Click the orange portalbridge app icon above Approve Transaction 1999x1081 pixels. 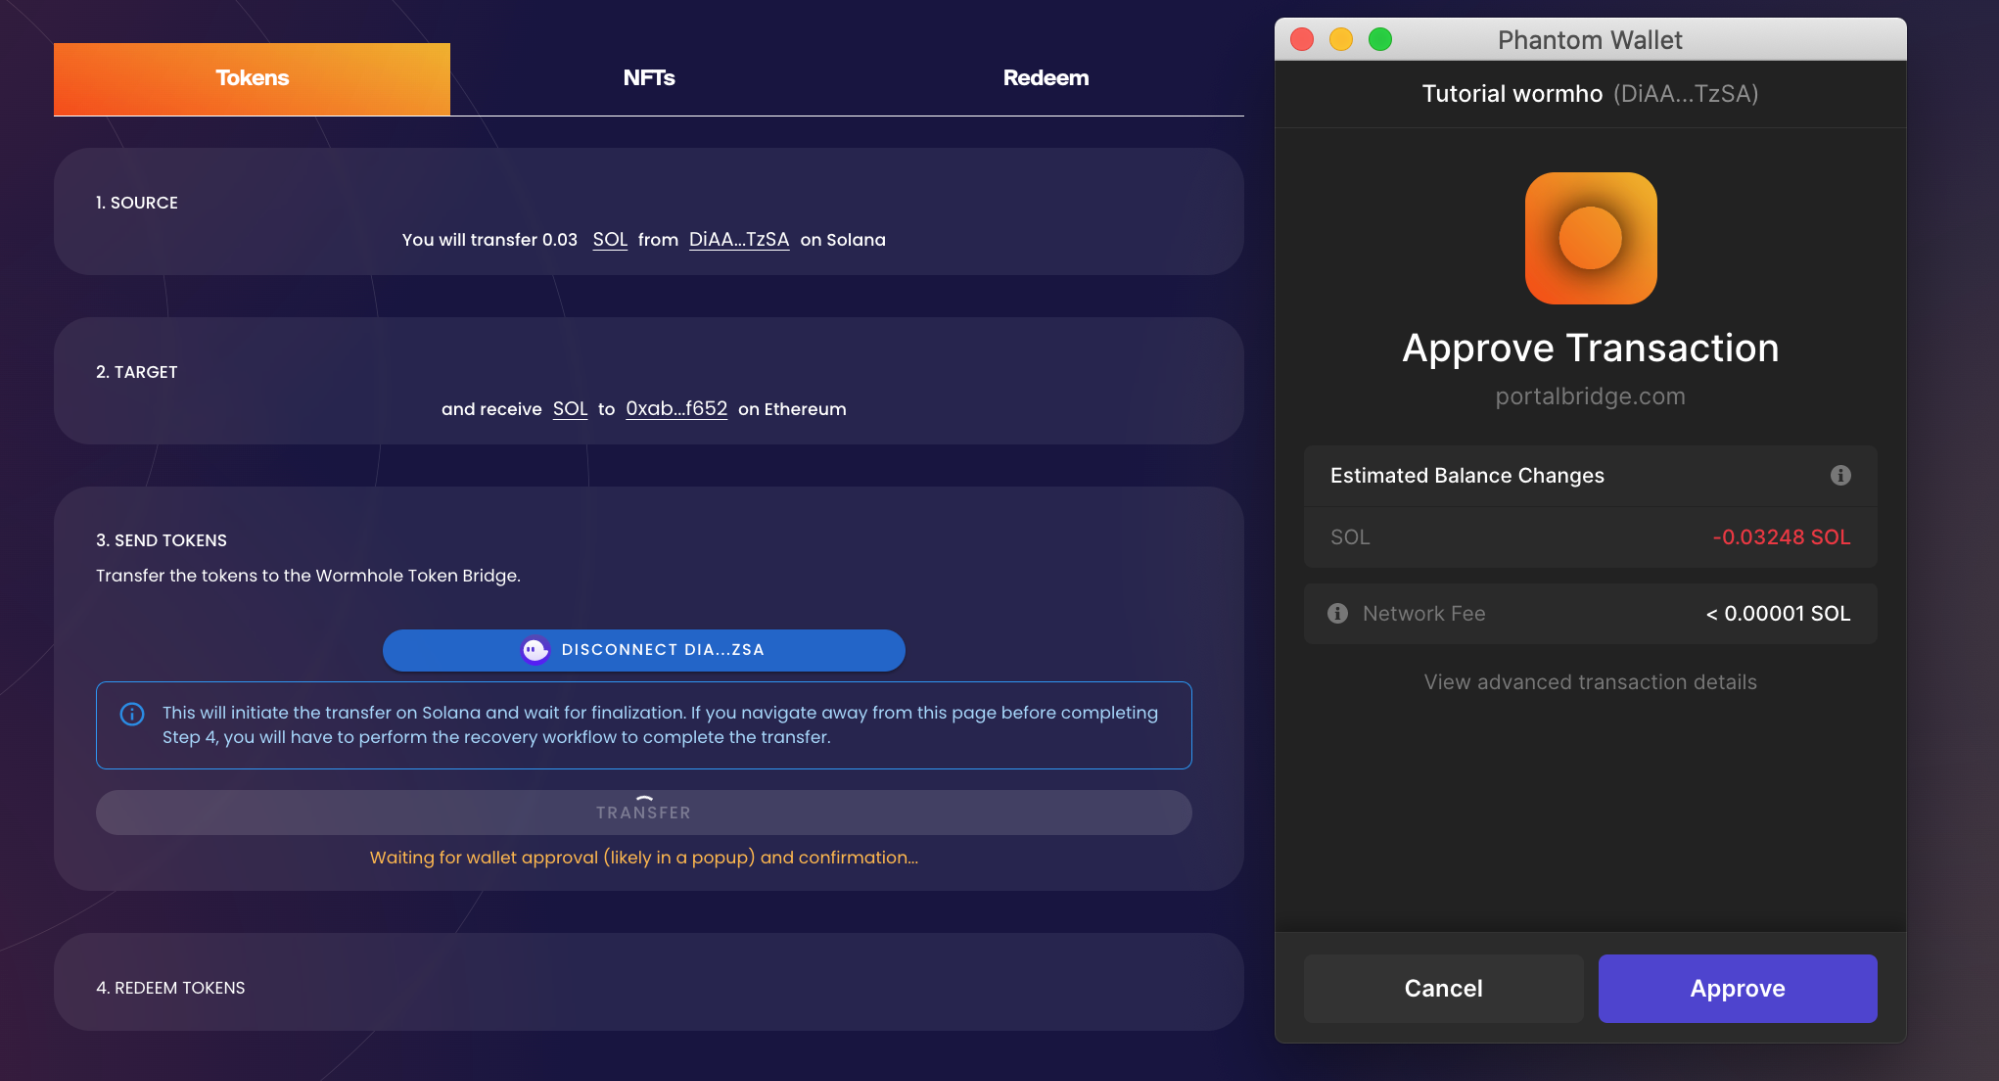point(1589,238)
